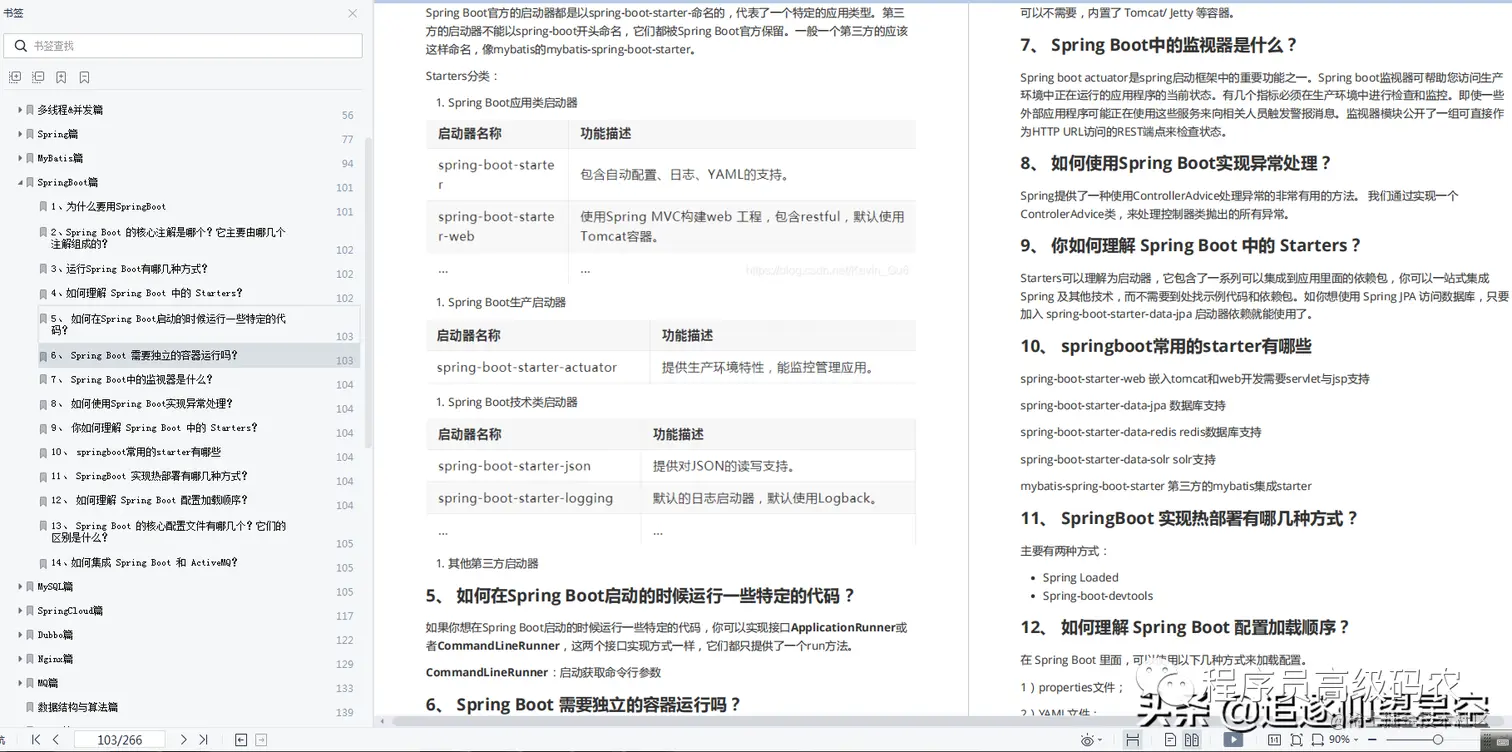
Task: Click the go-back view arrow icon
Action: [241, 740]
